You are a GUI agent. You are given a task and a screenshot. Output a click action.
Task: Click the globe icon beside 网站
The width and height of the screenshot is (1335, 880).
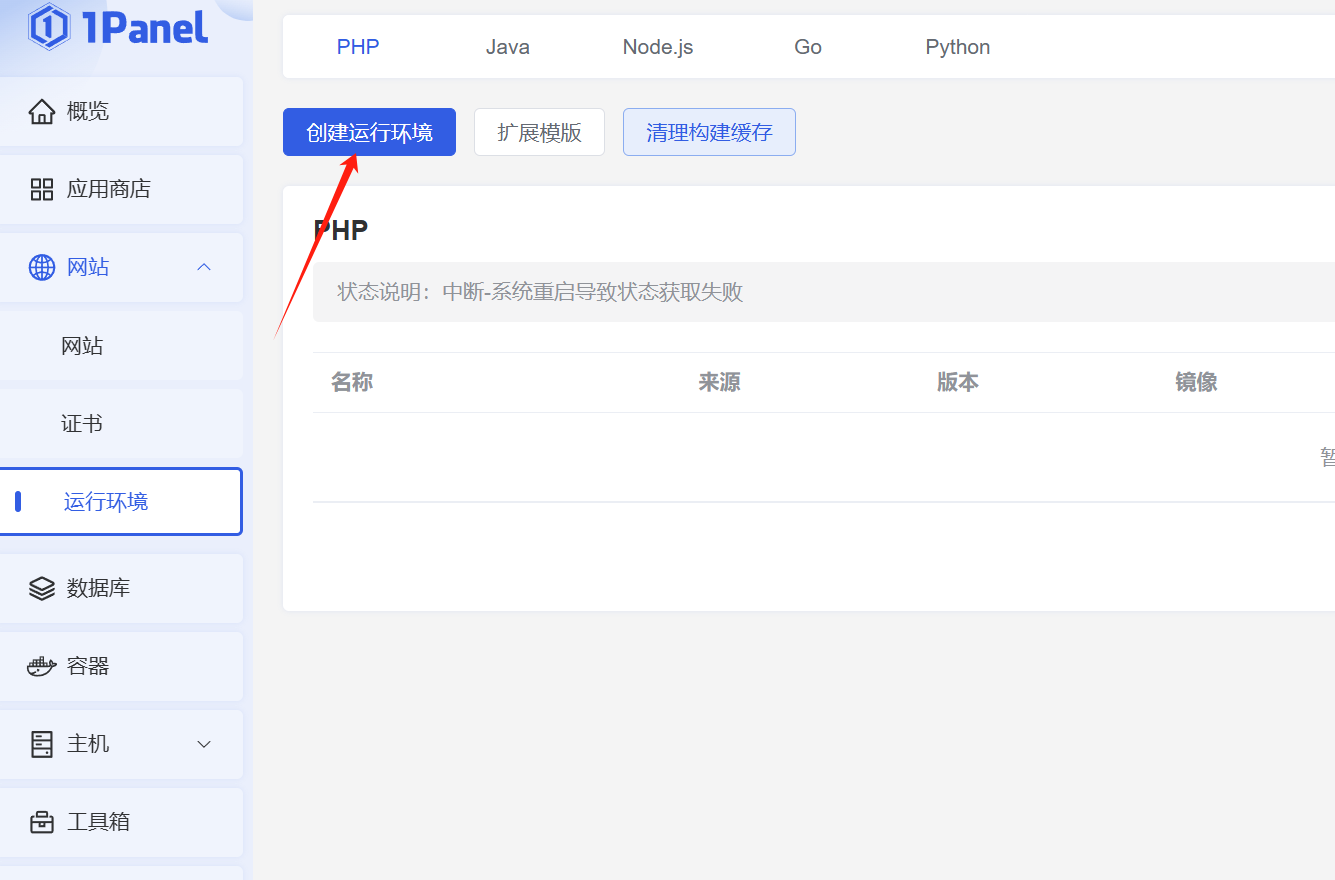point(42,267)
